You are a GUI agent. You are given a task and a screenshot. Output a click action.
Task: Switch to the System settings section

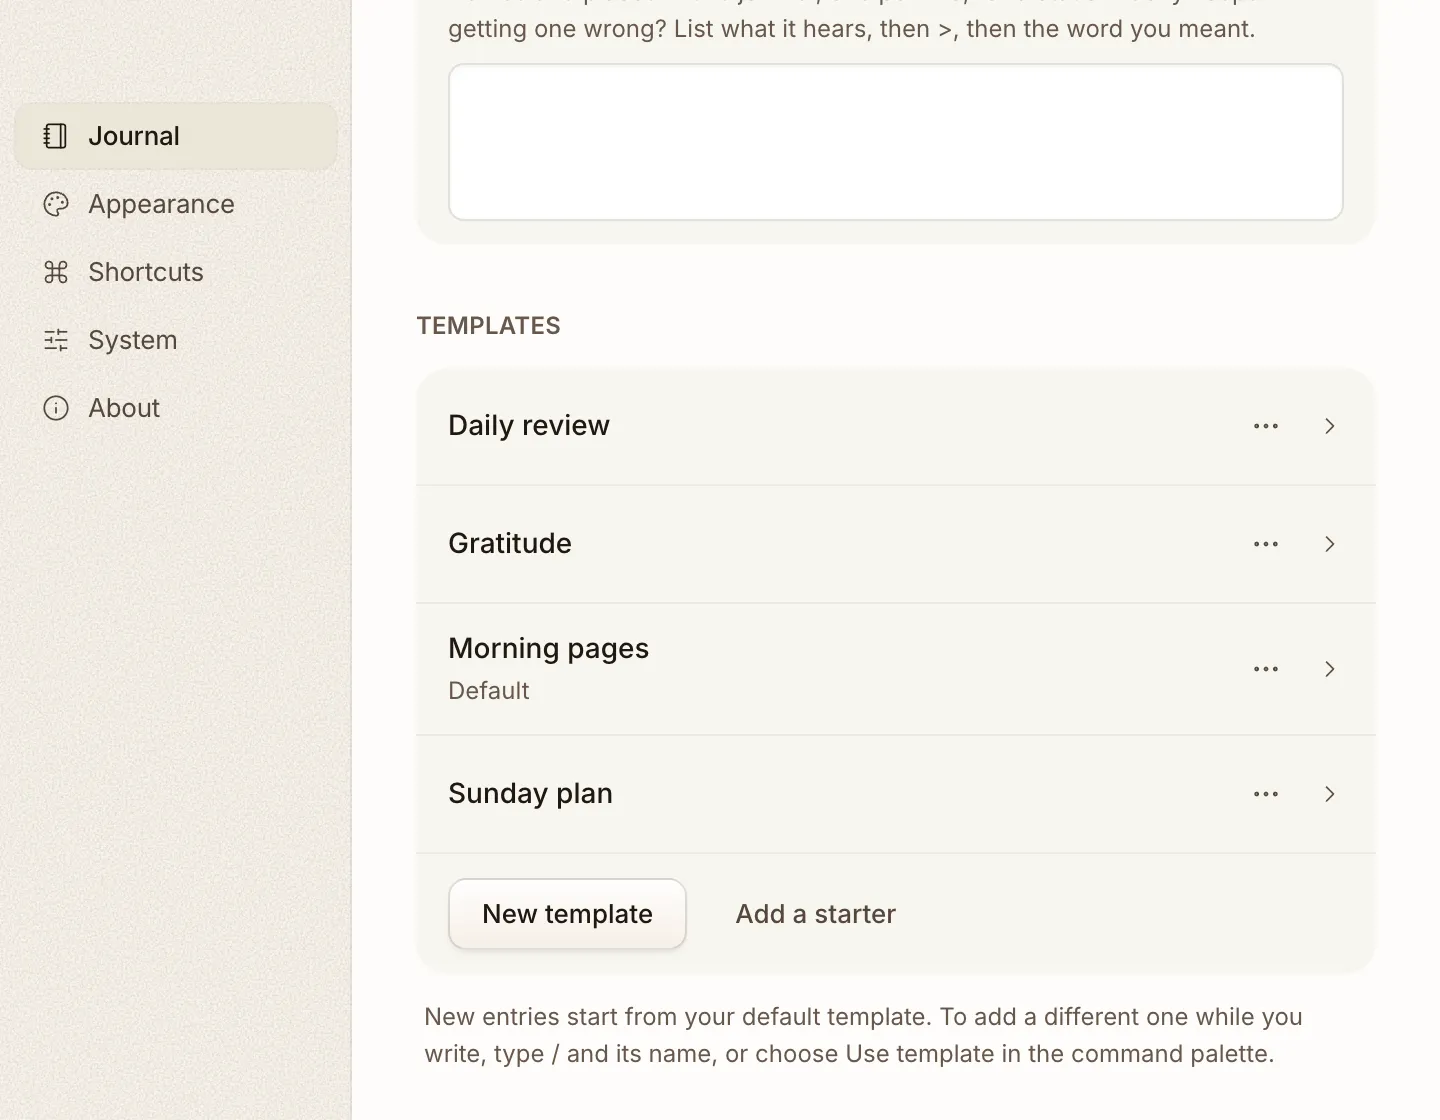click(x=175, y=340)
